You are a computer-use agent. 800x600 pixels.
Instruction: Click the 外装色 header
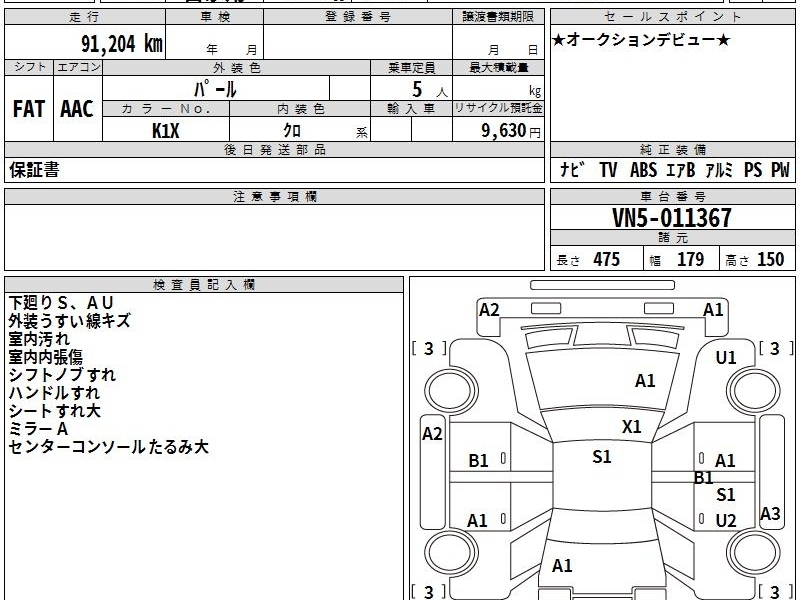(x=236, y=67)
